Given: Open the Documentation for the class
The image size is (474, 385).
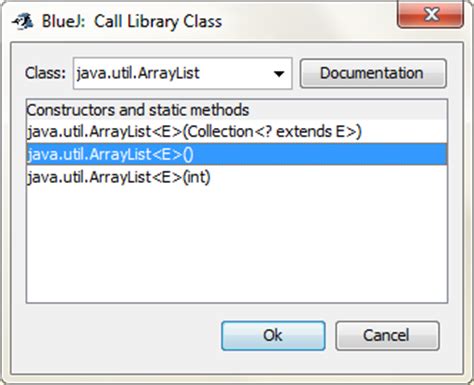Looking at the screenshot, I should [x=373, y=73].
